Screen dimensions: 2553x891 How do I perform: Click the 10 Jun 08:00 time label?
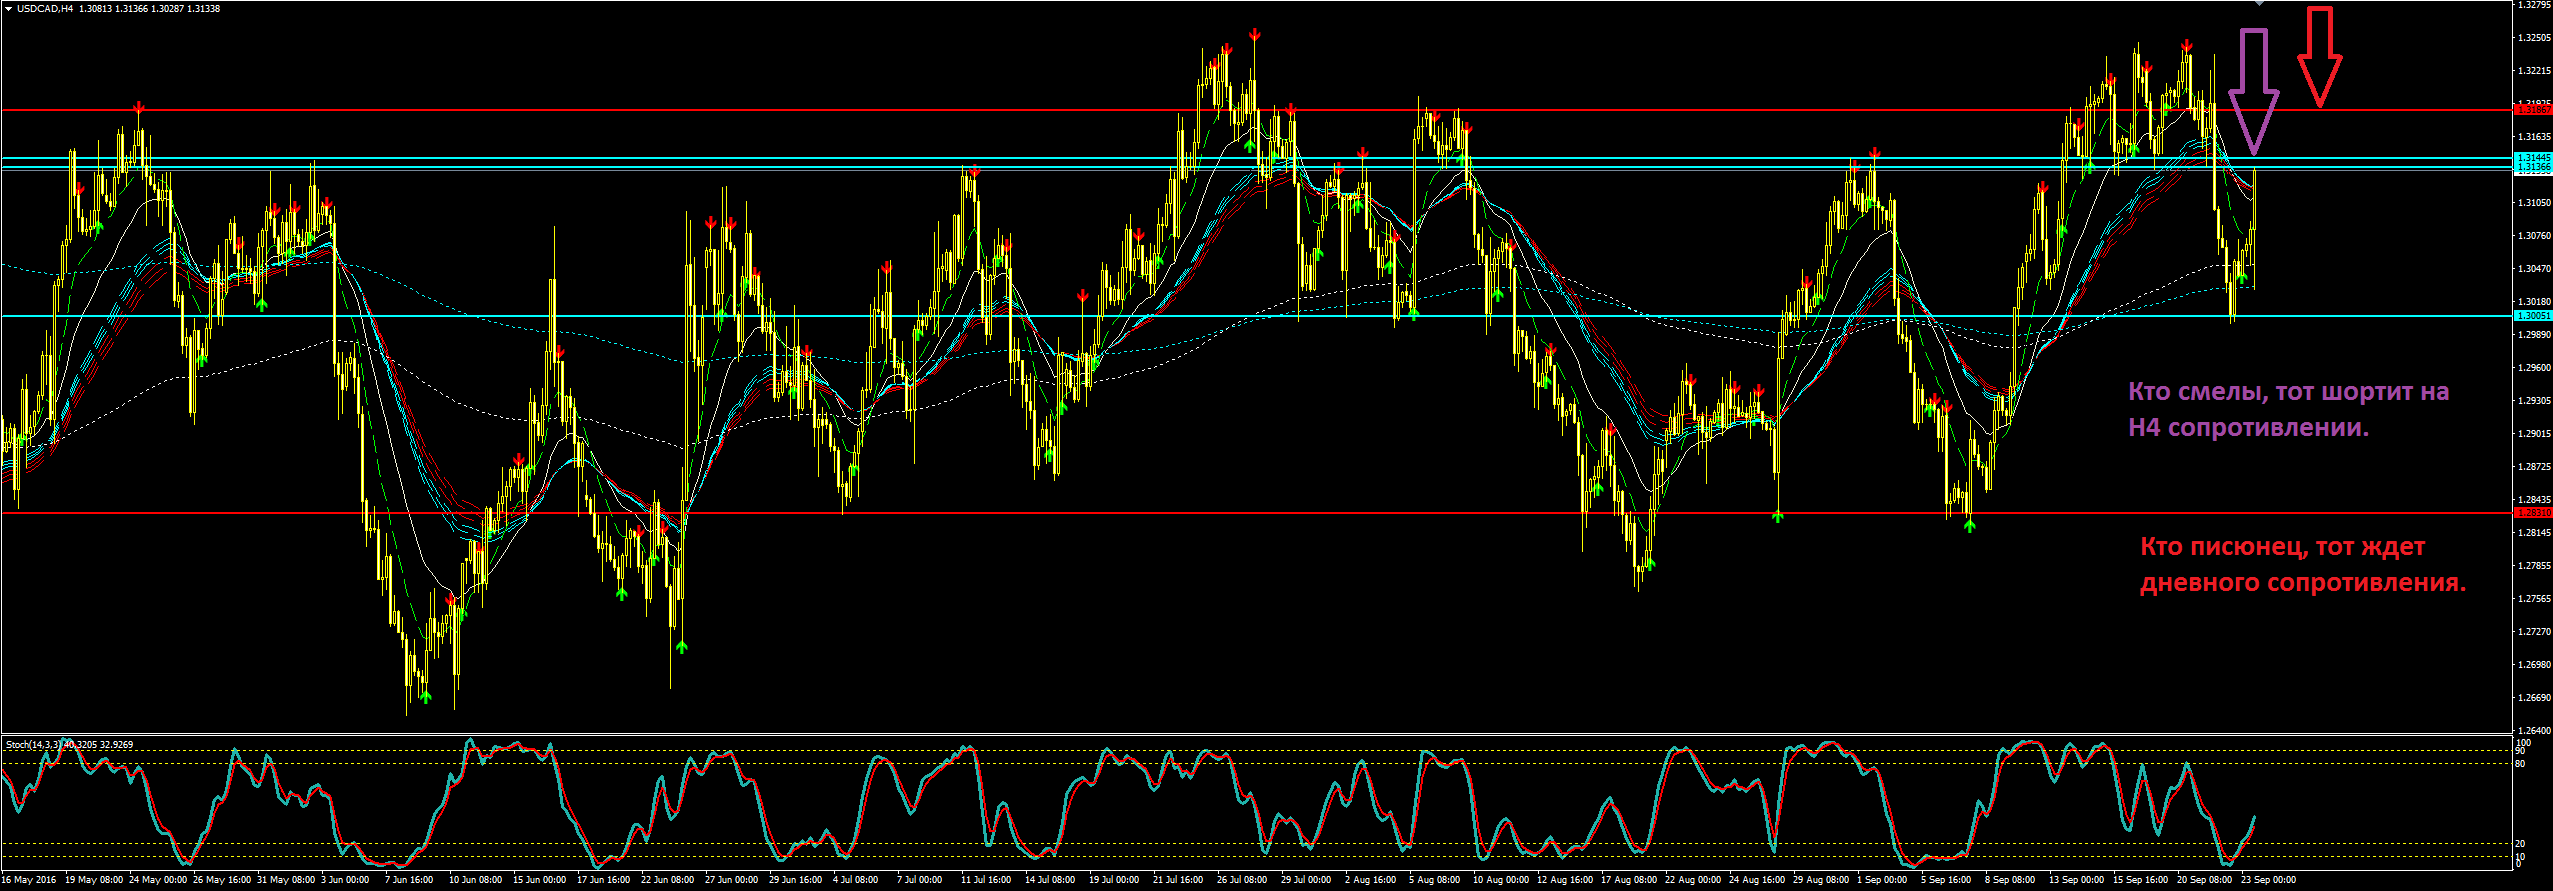[475, 880]
